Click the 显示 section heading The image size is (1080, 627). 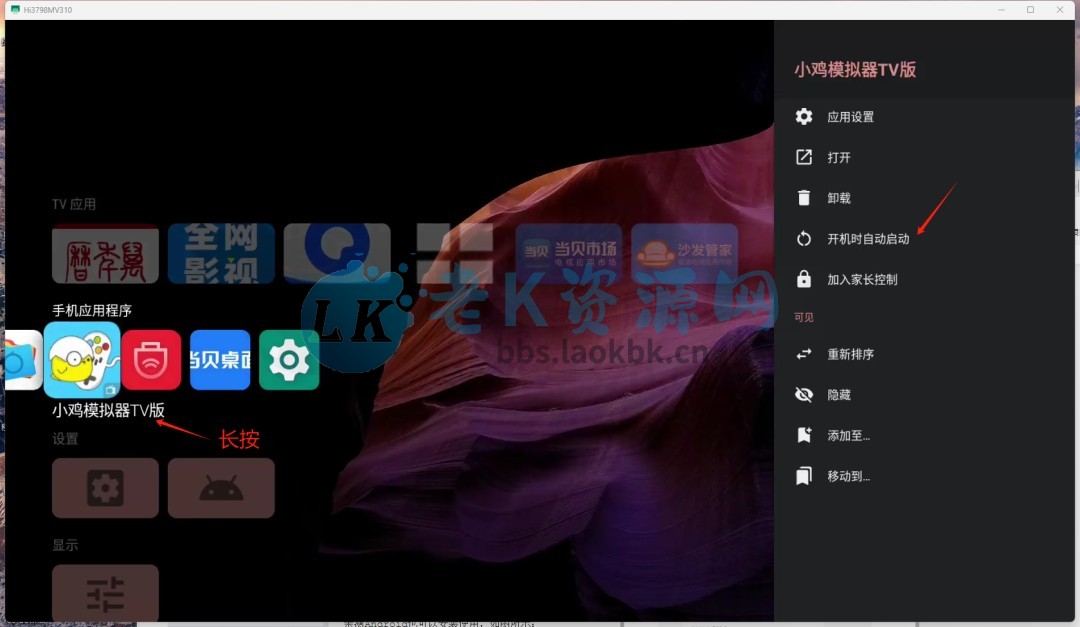65,545
